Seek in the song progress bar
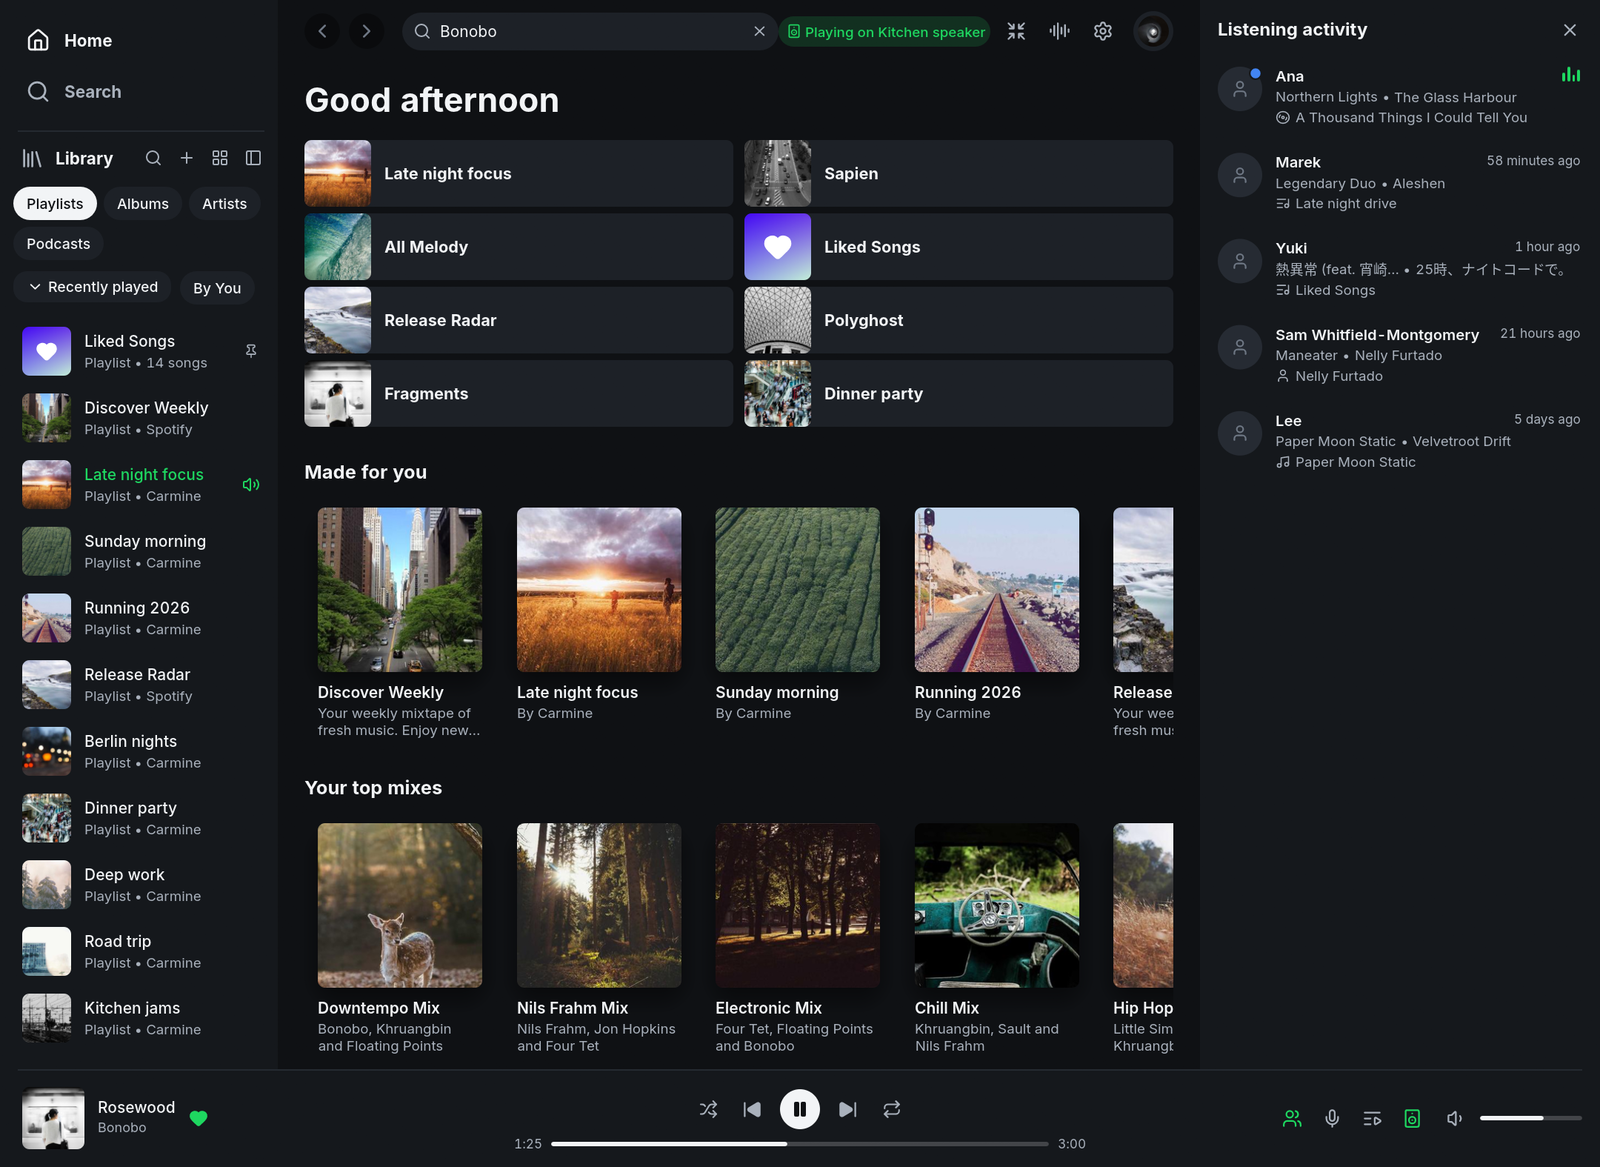This screenshot has height=1167, width=1600. click(x=800, y=1143)
